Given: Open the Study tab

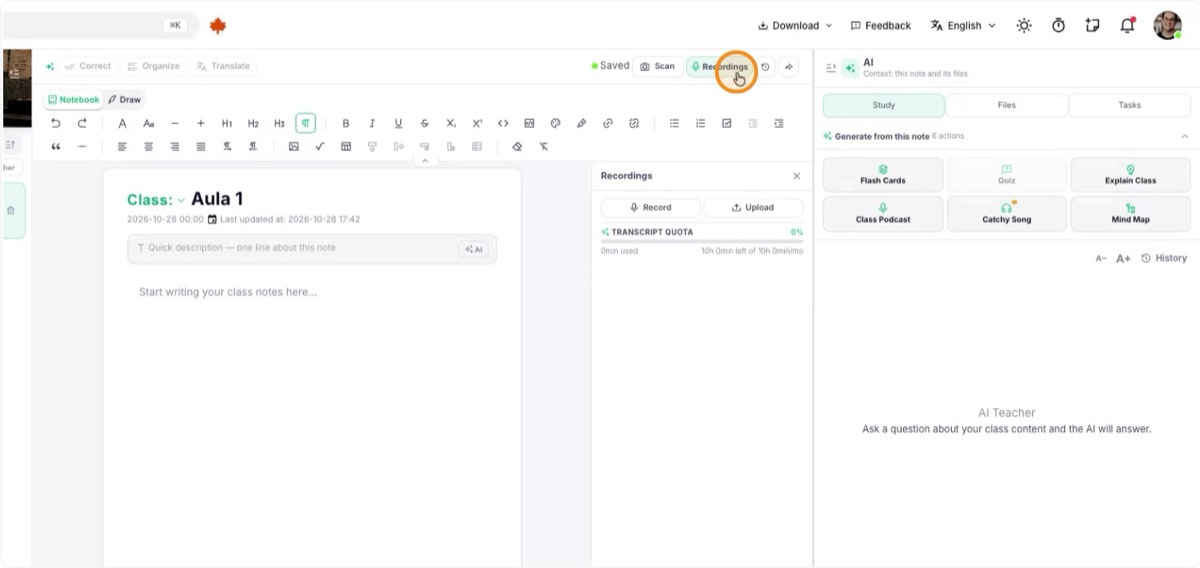Looking at the screenshot, I should 884,105.
